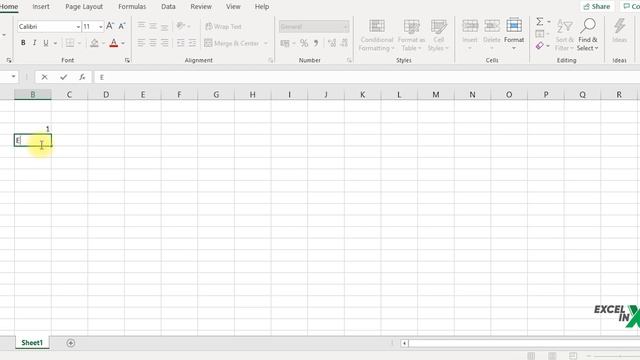
Task: Click the Middle Align icon
Action: click(x=153, y=26)
